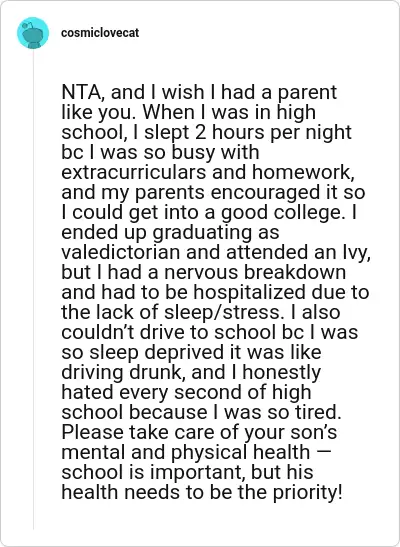
Task: Click the word "extracurriculars" in the comment
Action: pyautogui.click(x=134, y=172)
